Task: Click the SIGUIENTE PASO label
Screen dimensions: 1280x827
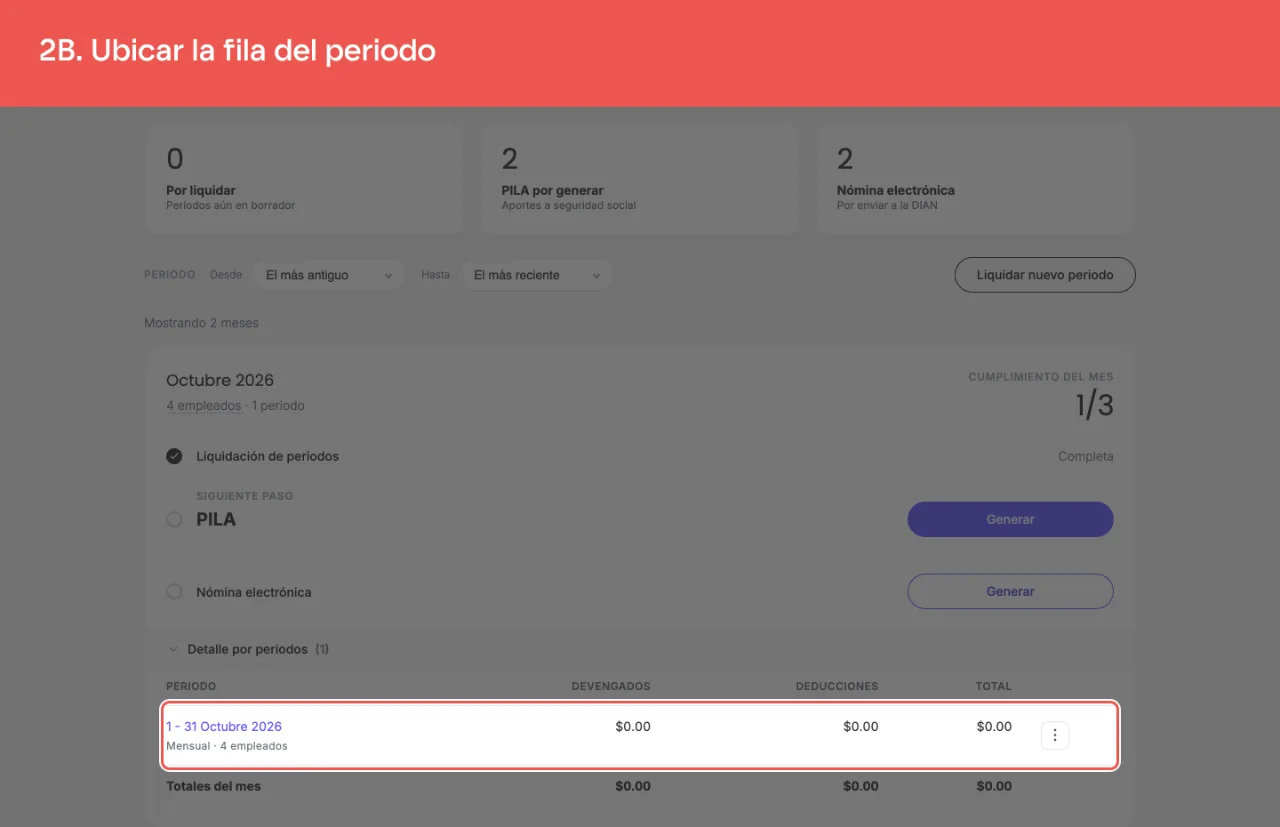Action: [x=245, y=496]
